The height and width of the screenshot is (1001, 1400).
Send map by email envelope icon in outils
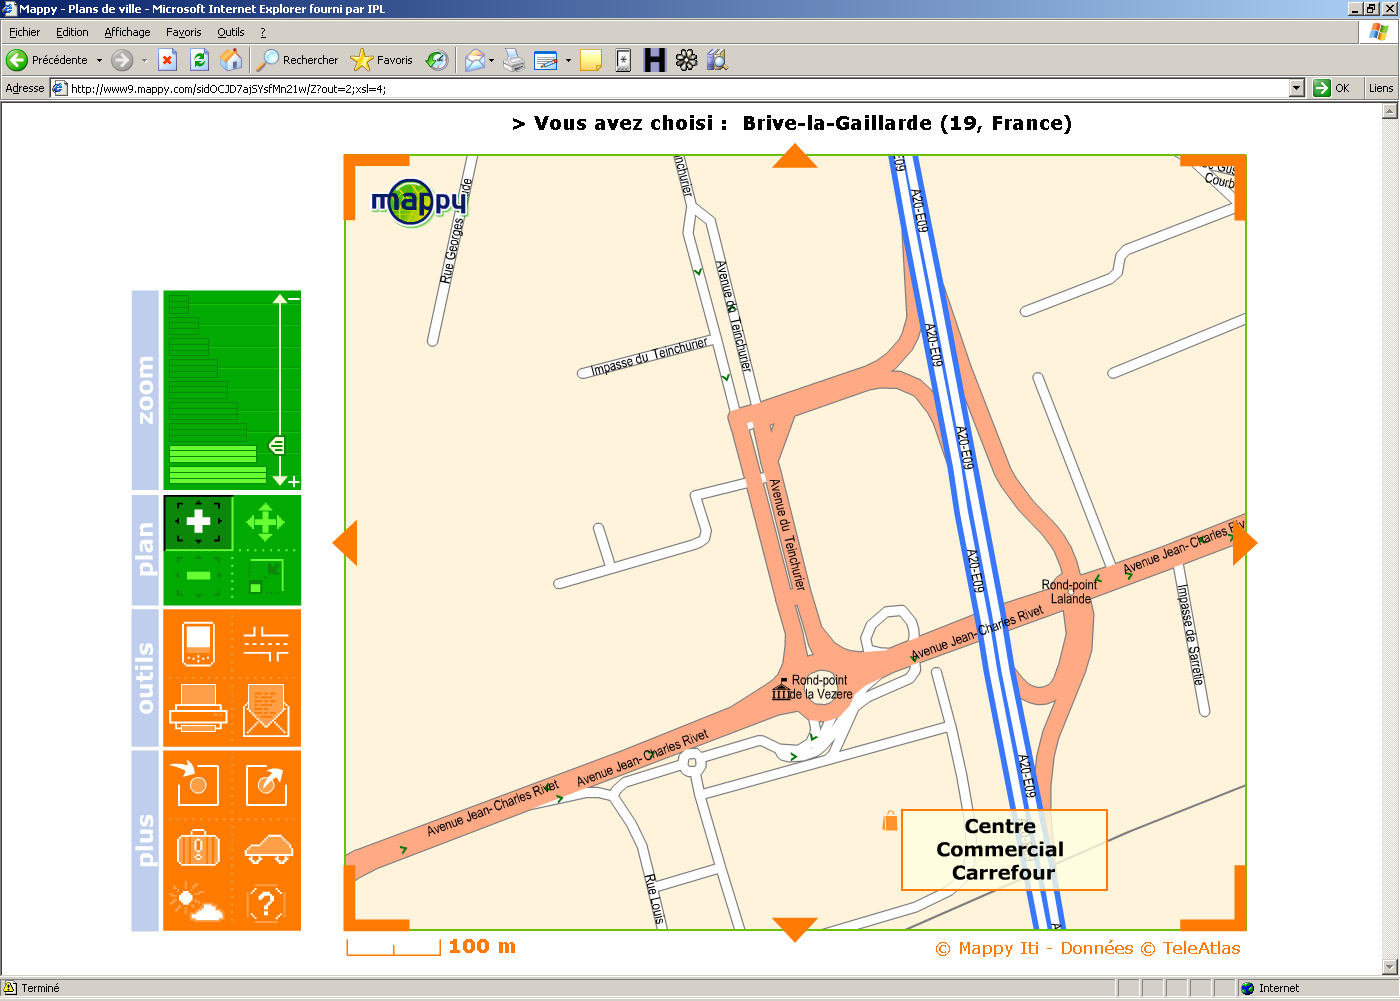pos(266,711)
